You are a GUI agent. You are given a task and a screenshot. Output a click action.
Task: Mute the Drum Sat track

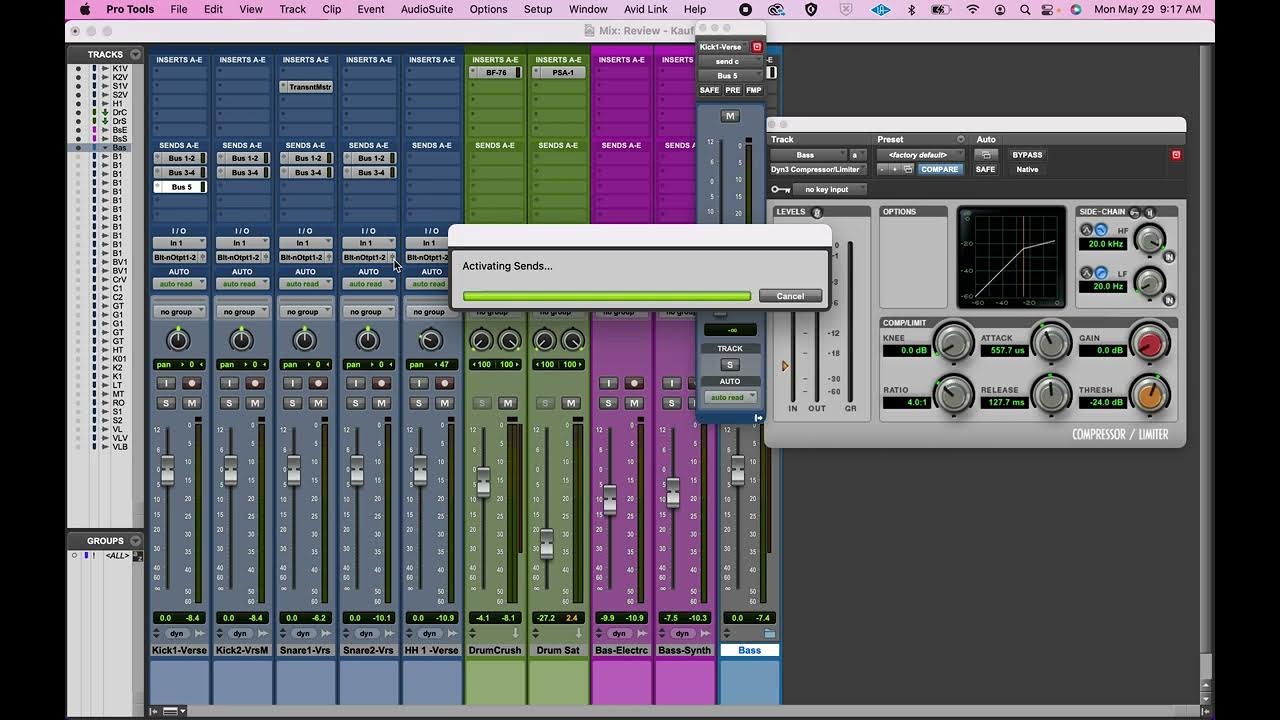[571, 403]
